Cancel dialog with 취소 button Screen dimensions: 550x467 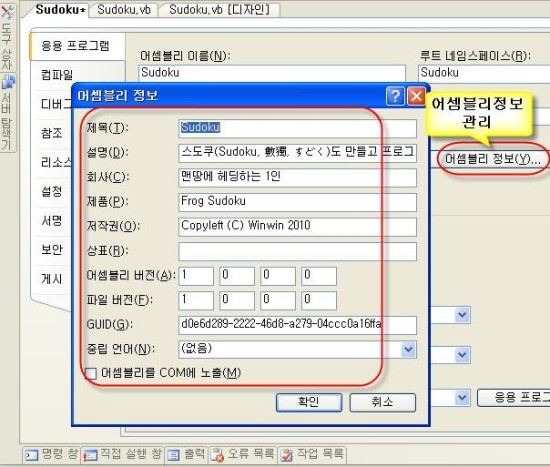click(383, 402)
